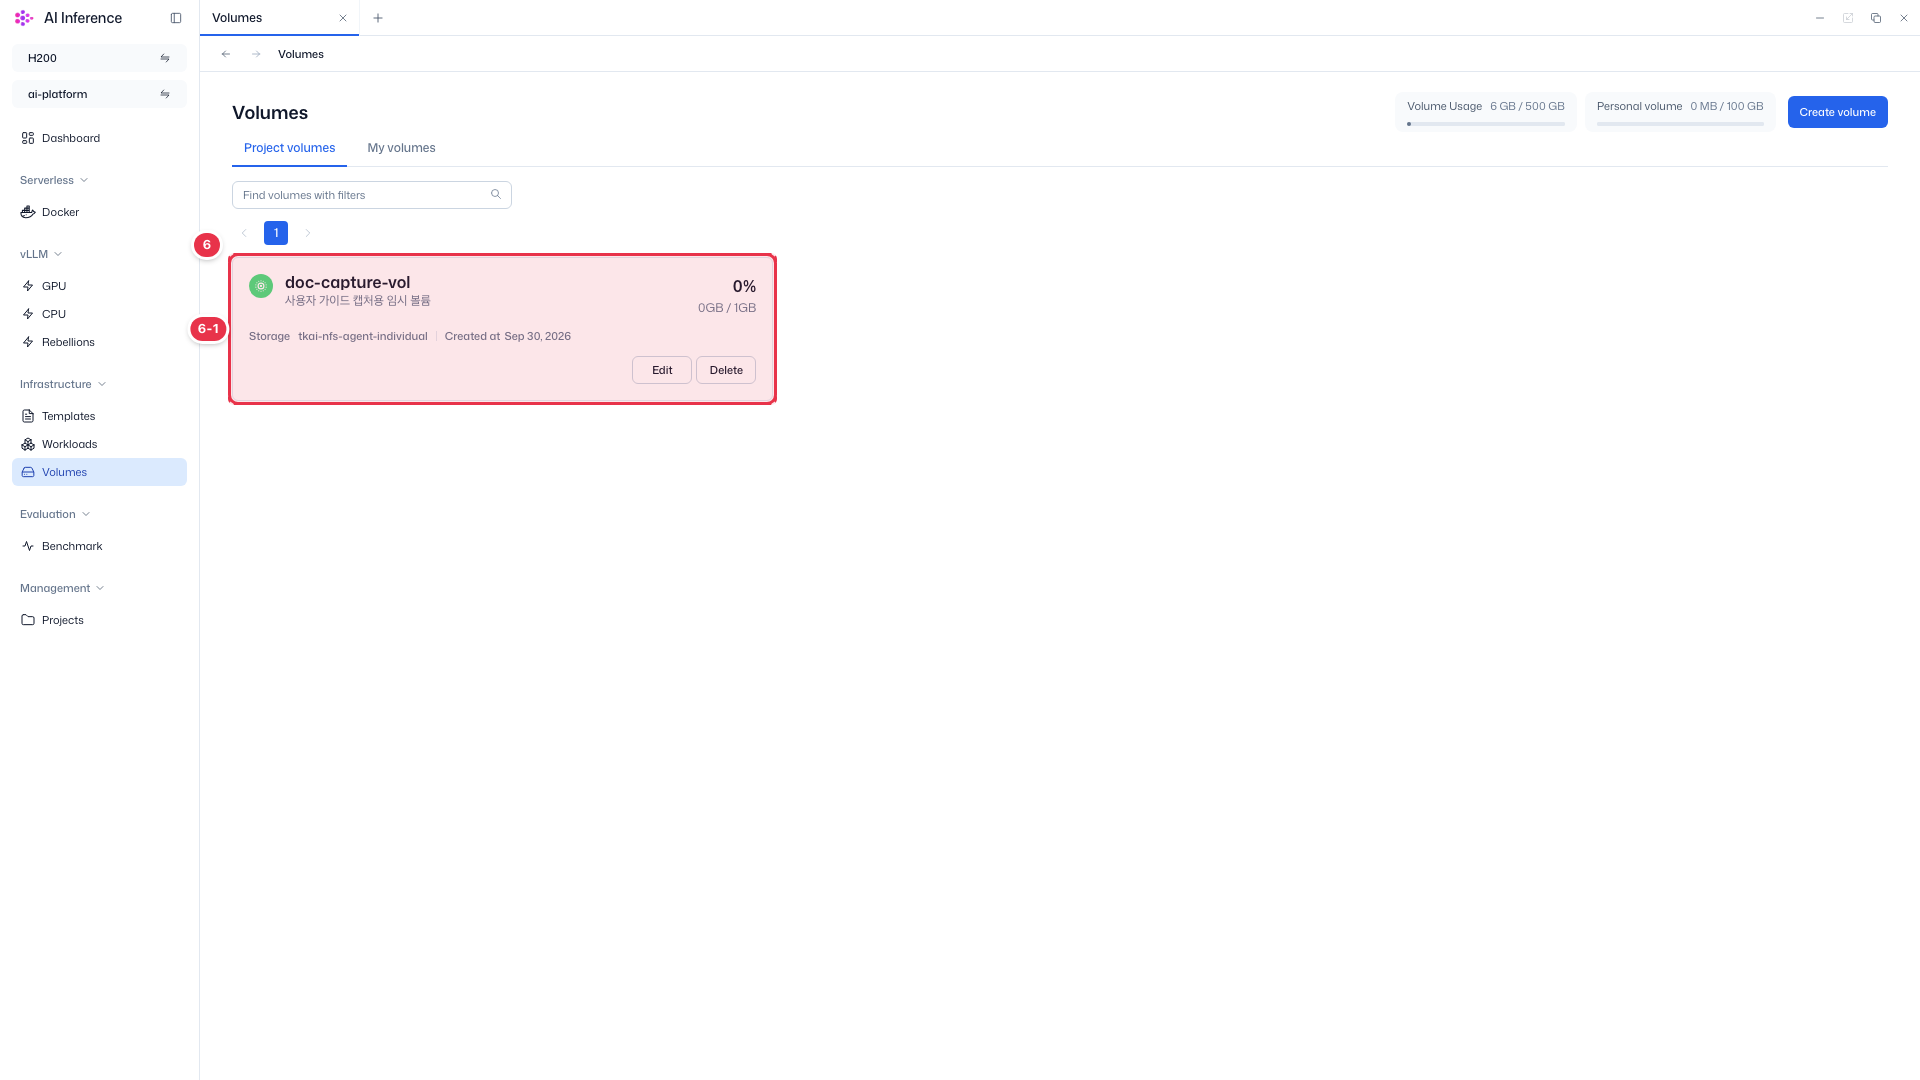Select page 1 in pagination
The height and width of the screenshot is (1080, 1920).
coord(276,233)
